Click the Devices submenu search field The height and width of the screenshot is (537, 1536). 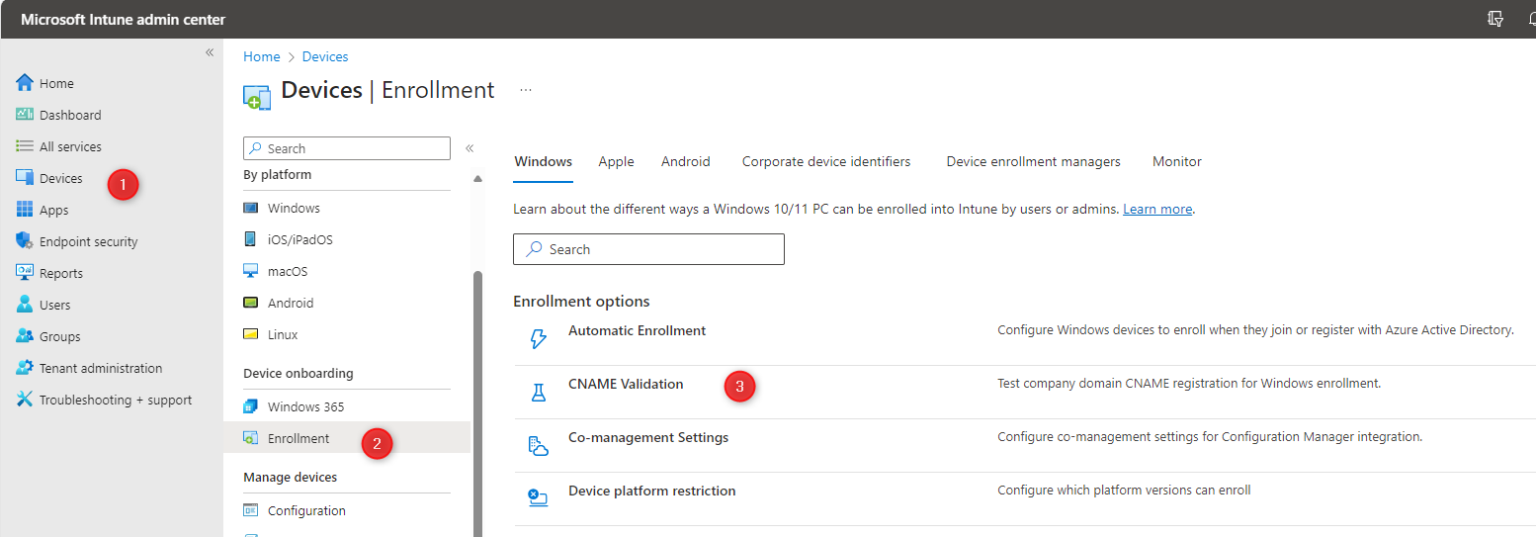pos(347,148)
